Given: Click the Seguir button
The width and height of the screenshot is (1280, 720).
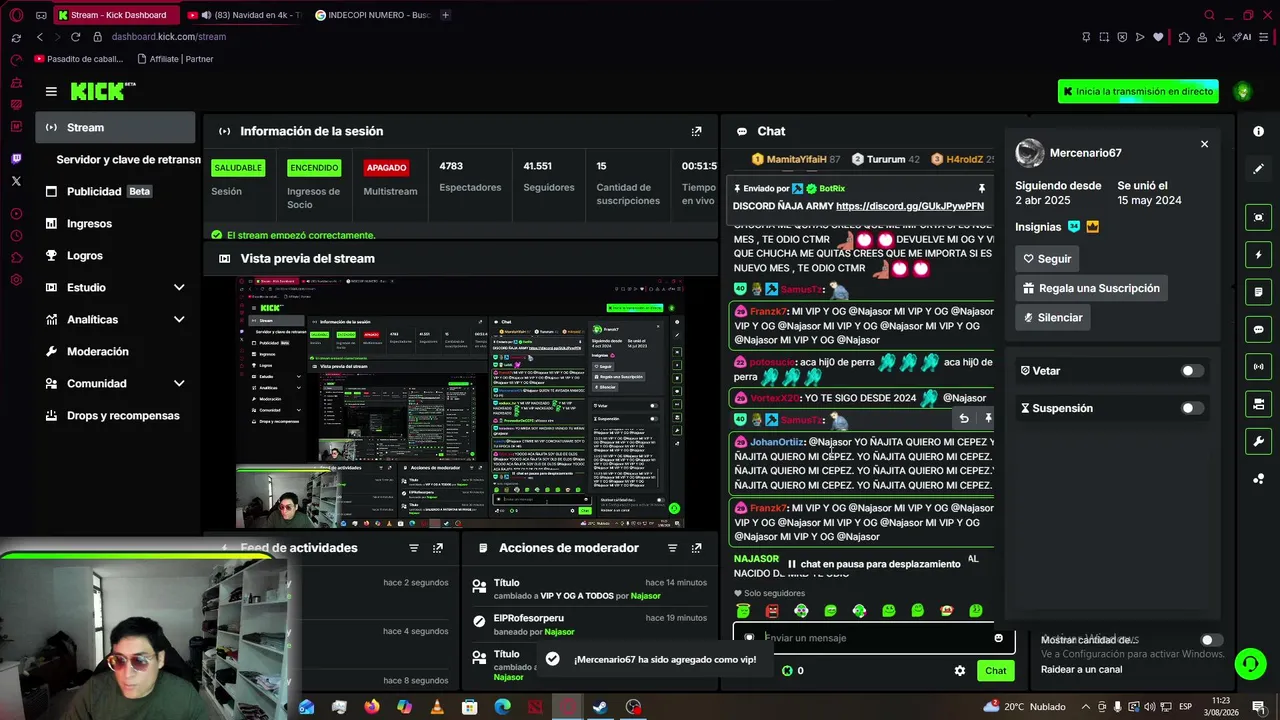Looking at the screenshot, I should coord(1047,259).
